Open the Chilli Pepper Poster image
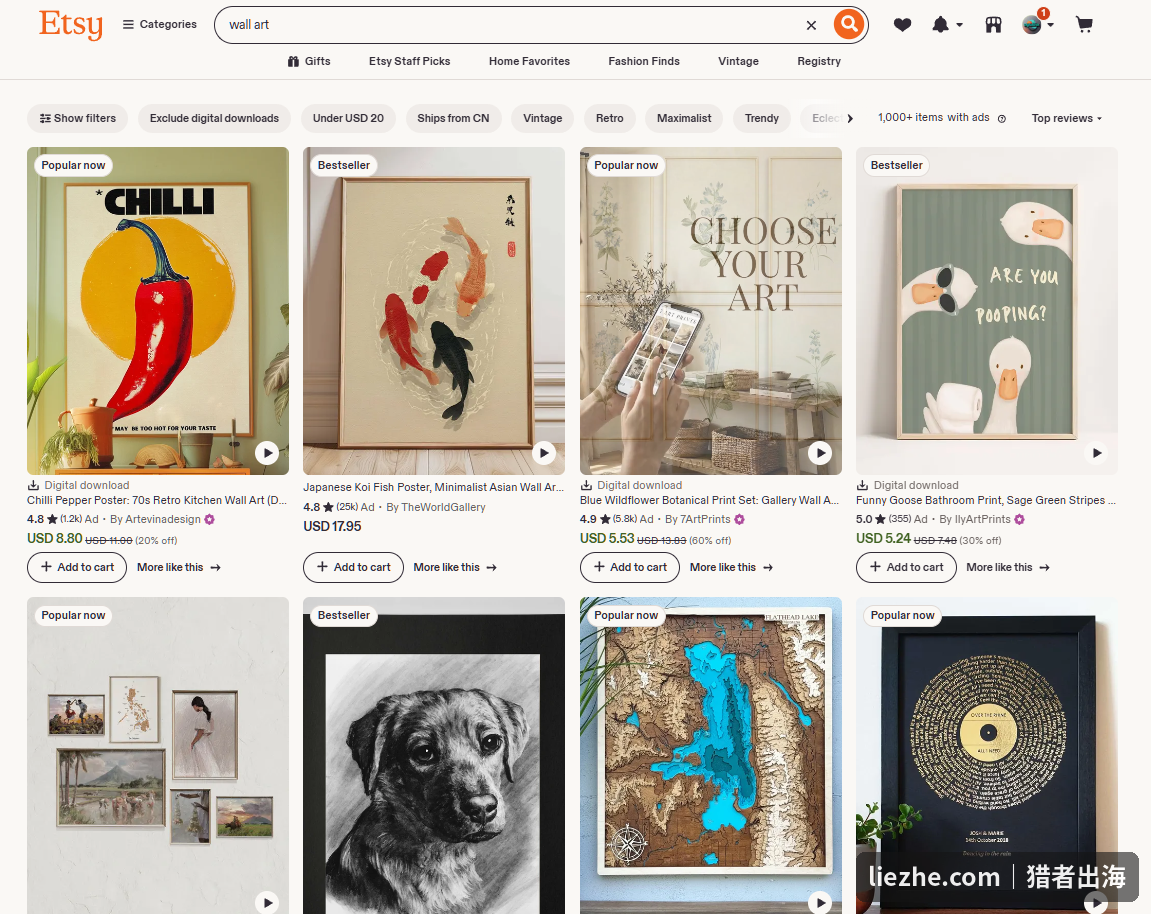 click(158, 311)
